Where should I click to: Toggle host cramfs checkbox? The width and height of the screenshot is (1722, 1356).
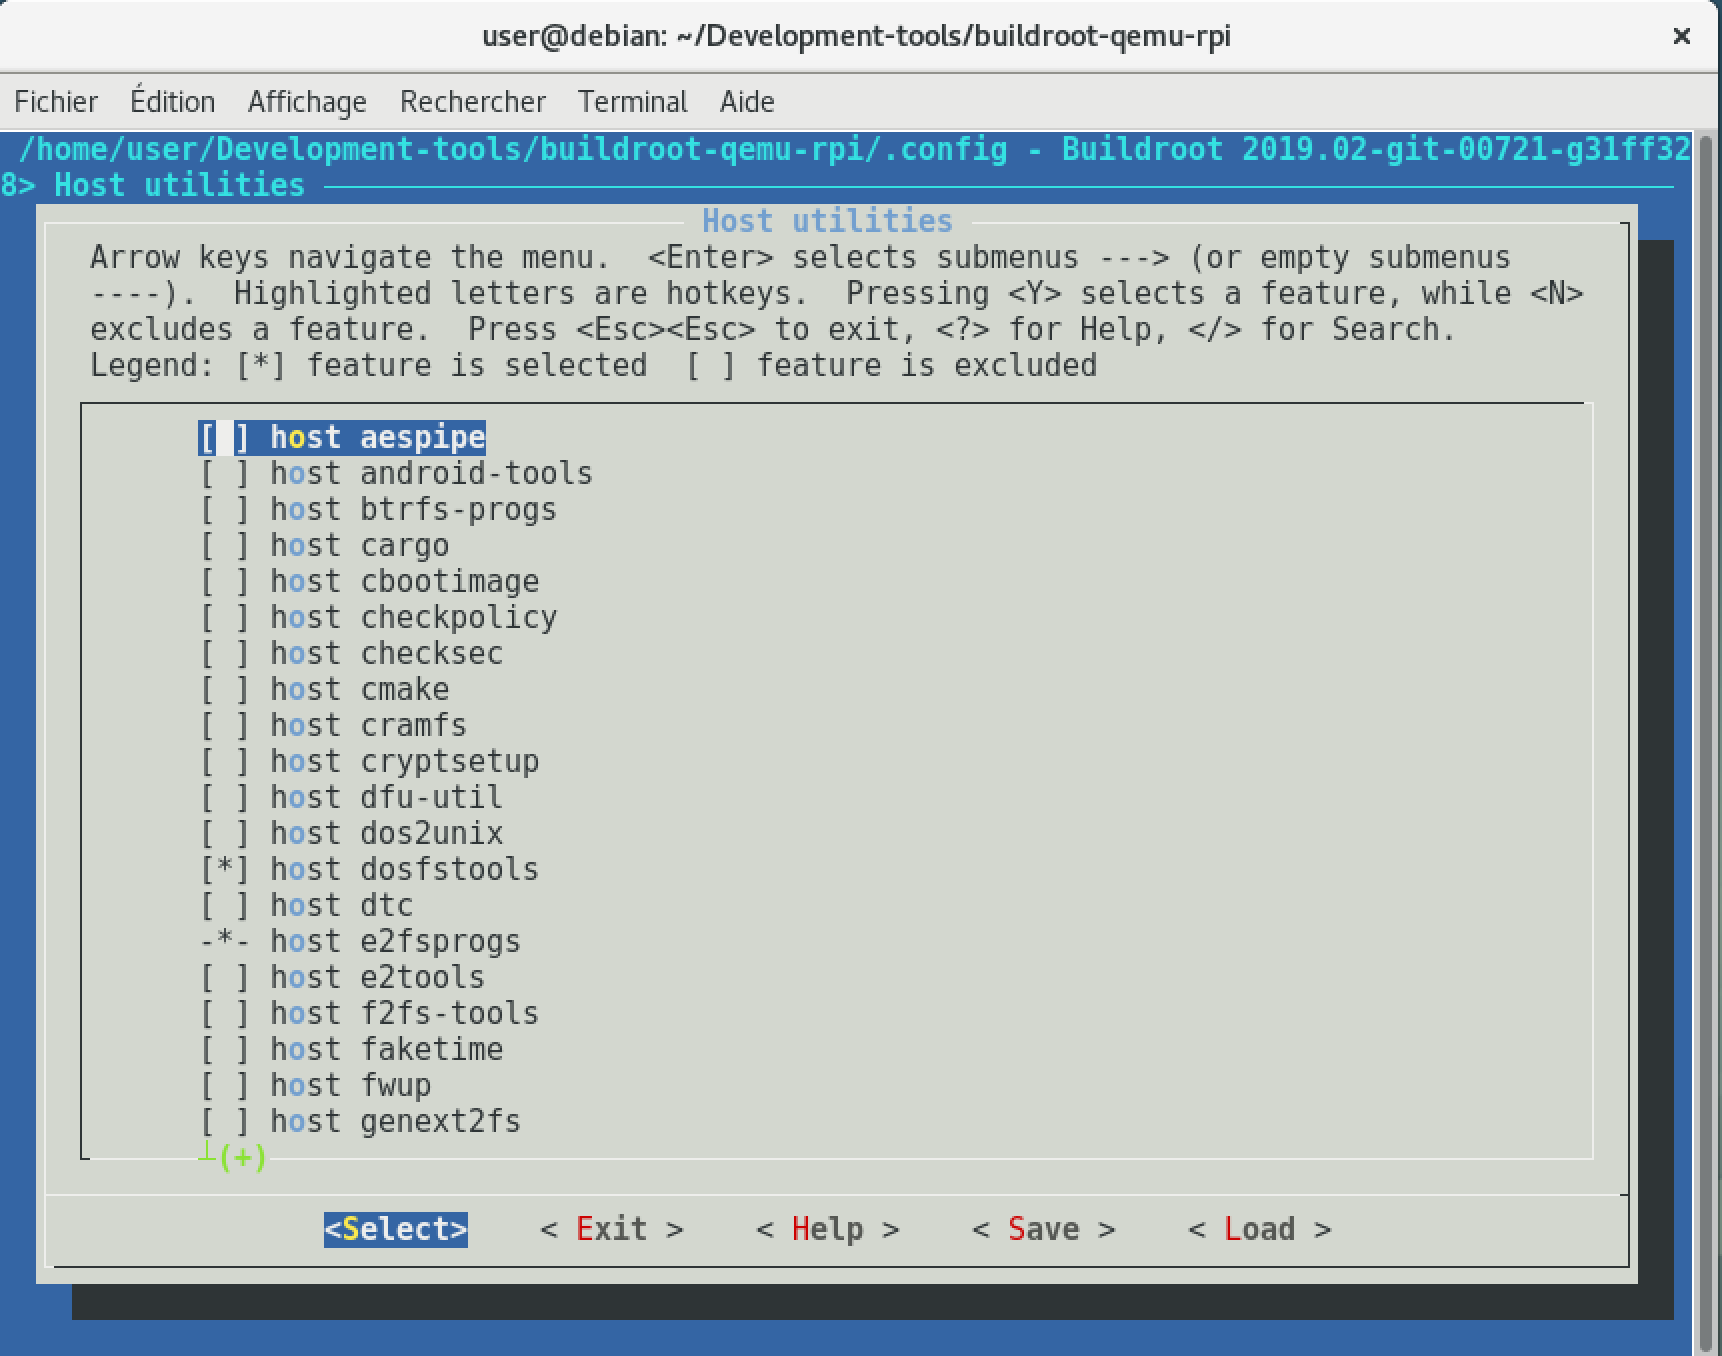(225, 725)
